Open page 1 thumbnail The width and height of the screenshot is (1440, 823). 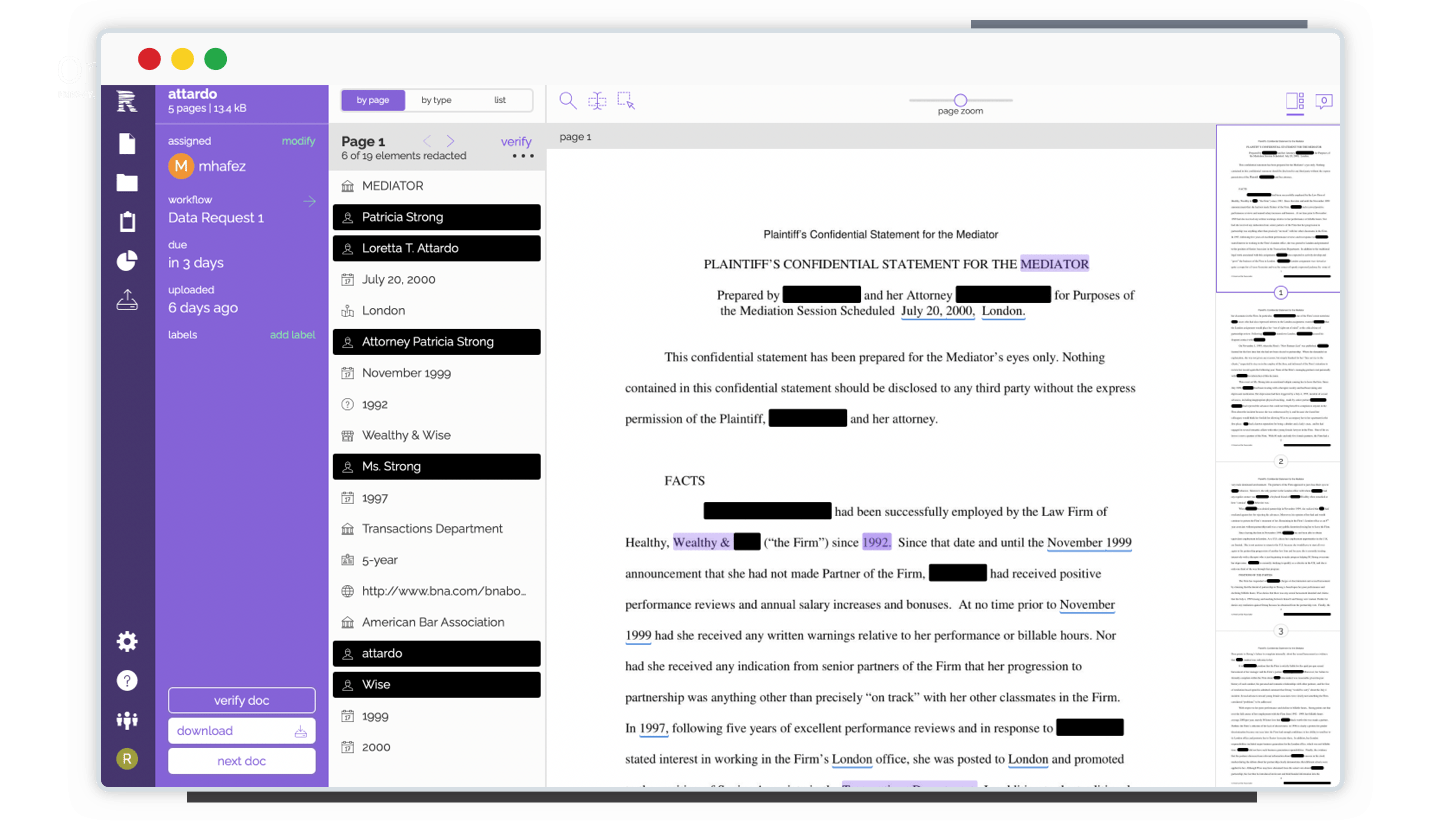tap(1279, 208)
